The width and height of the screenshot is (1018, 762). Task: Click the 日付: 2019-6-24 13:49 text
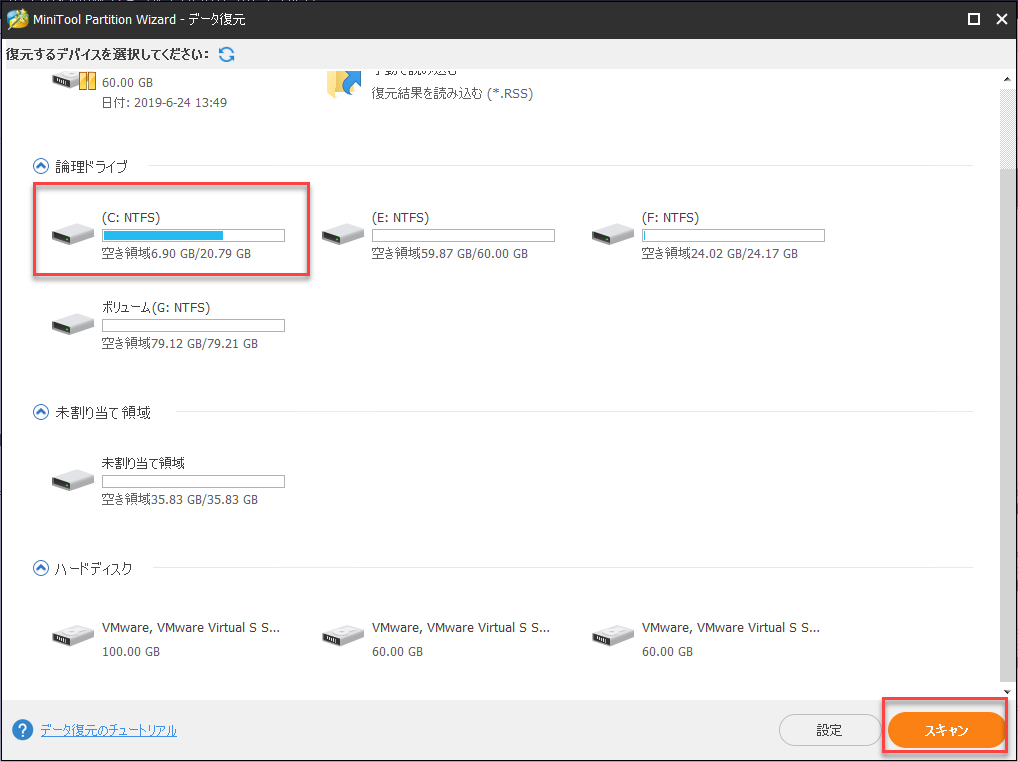pyautogui.click(x=164, y=102)
